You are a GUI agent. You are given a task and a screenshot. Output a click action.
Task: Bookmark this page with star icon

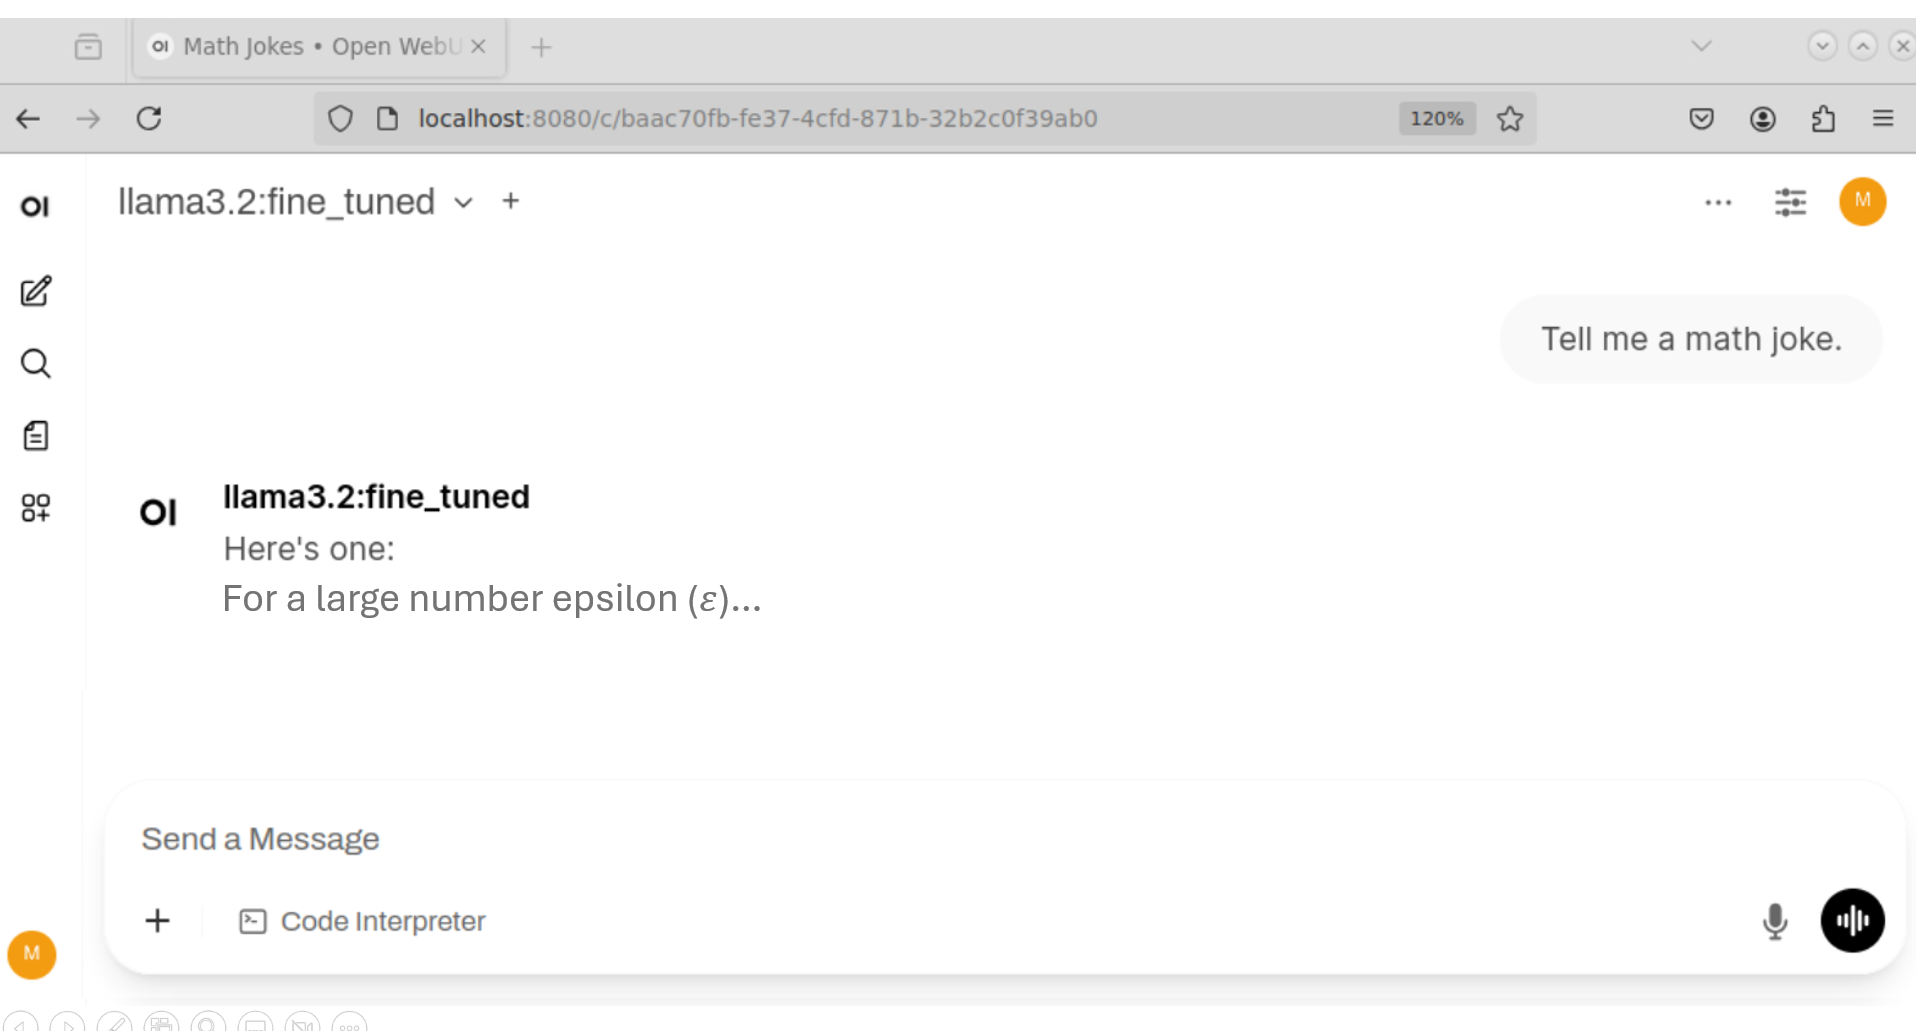click(1510, 119)
